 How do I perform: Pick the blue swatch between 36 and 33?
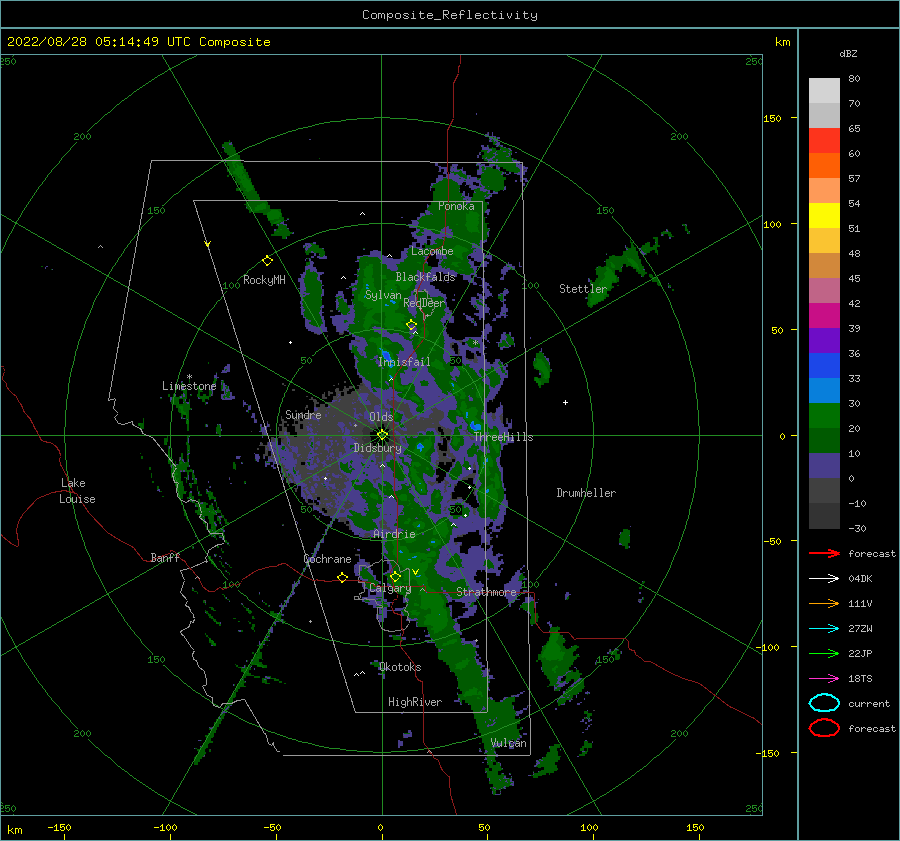coord(824,366)
